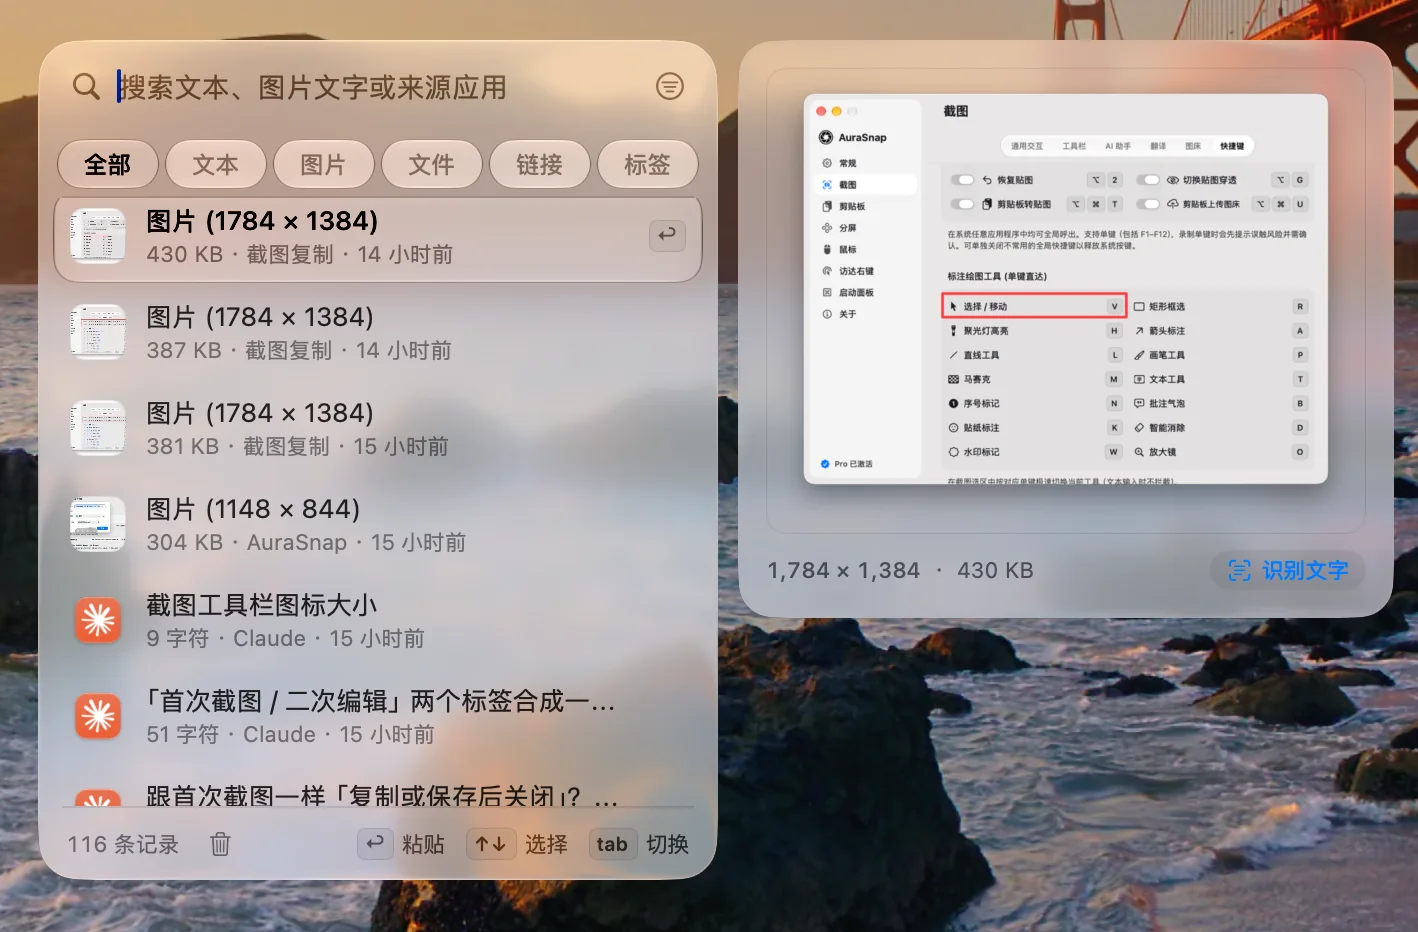Click the 116 条记录 count
The height and width of the screenshot is (932, 1418).
(123, 844)
